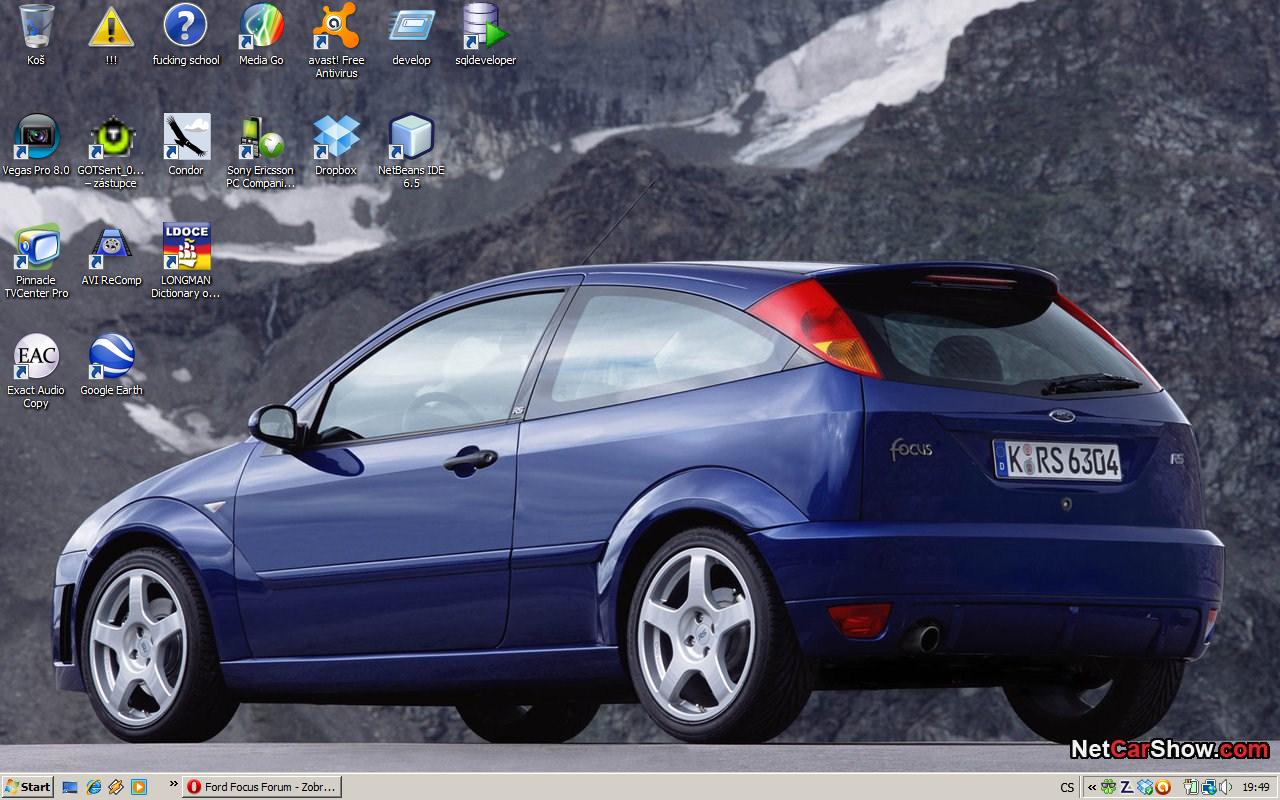Expand the Quick Launch overflow chevron
Image resolution: width=1280 pixels, height=800 pixels.
[x=173, y=784]
